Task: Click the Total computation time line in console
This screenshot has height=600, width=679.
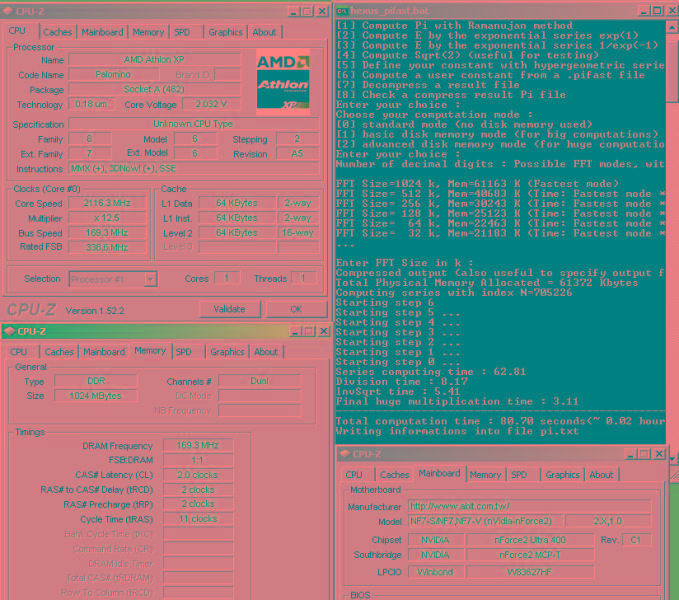Action: click(500, 421)
